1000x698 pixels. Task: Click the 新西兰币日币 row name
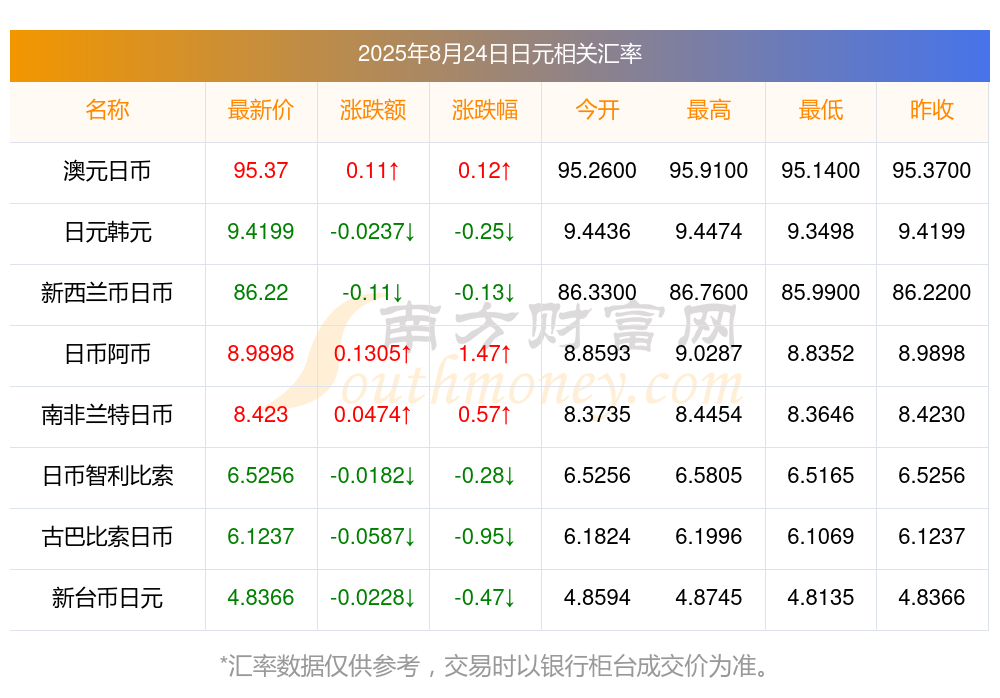coord(107,293)
